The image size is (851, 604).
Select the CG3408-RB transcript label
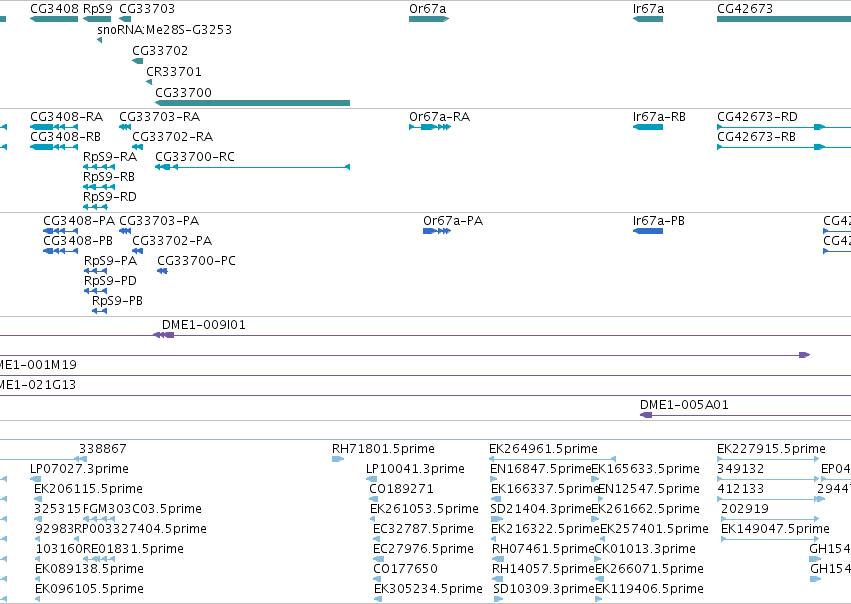click(66, 137)
